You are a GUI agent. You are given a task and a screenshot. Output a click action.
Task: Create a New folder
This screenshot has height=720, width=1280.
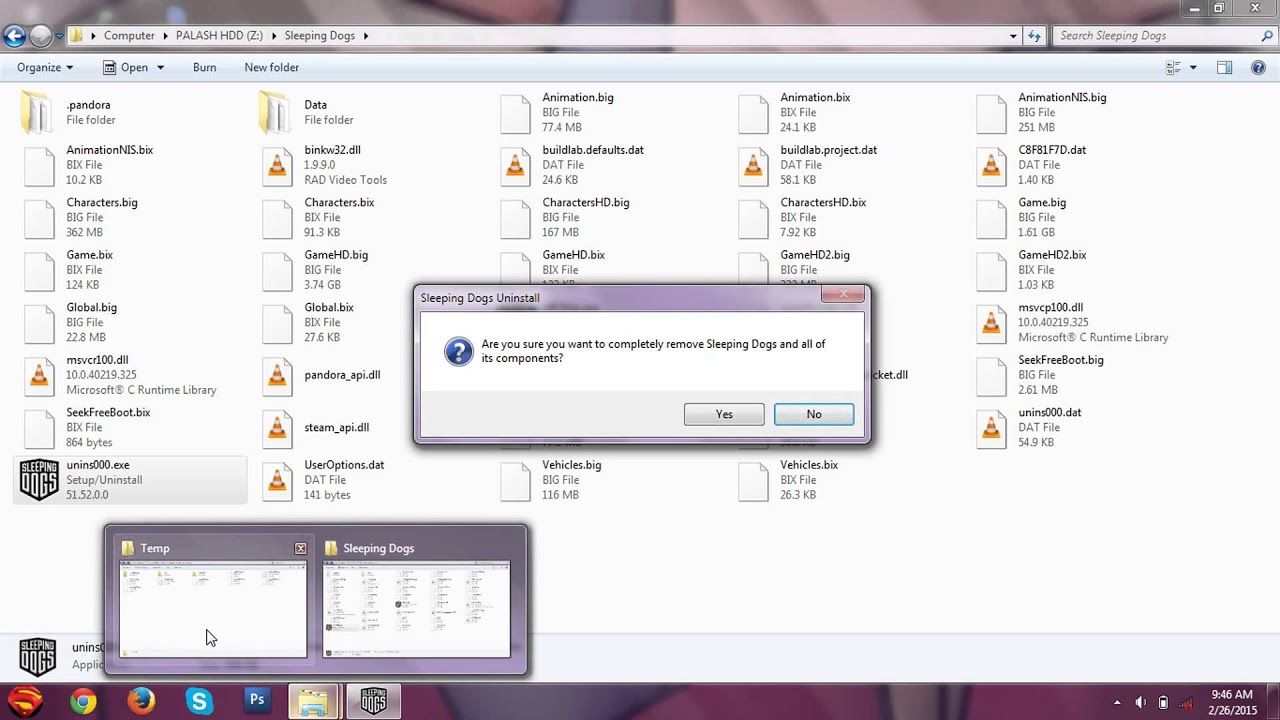tap(272, 67)
